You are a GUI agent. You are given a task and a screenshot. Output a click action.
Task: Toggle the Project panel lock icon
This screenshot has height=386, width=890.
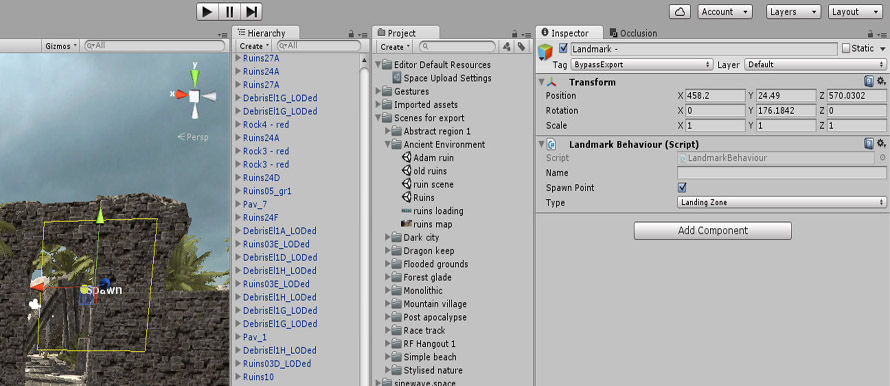tap(515, 33)
